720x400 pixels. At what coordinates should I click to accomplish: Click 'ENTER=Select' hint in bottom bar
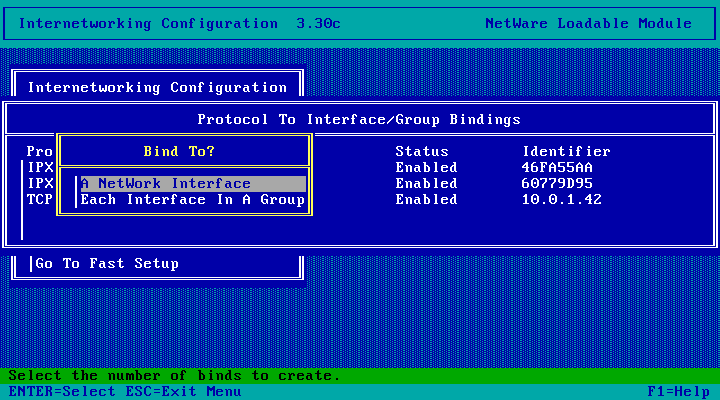[x=62, y=392]
